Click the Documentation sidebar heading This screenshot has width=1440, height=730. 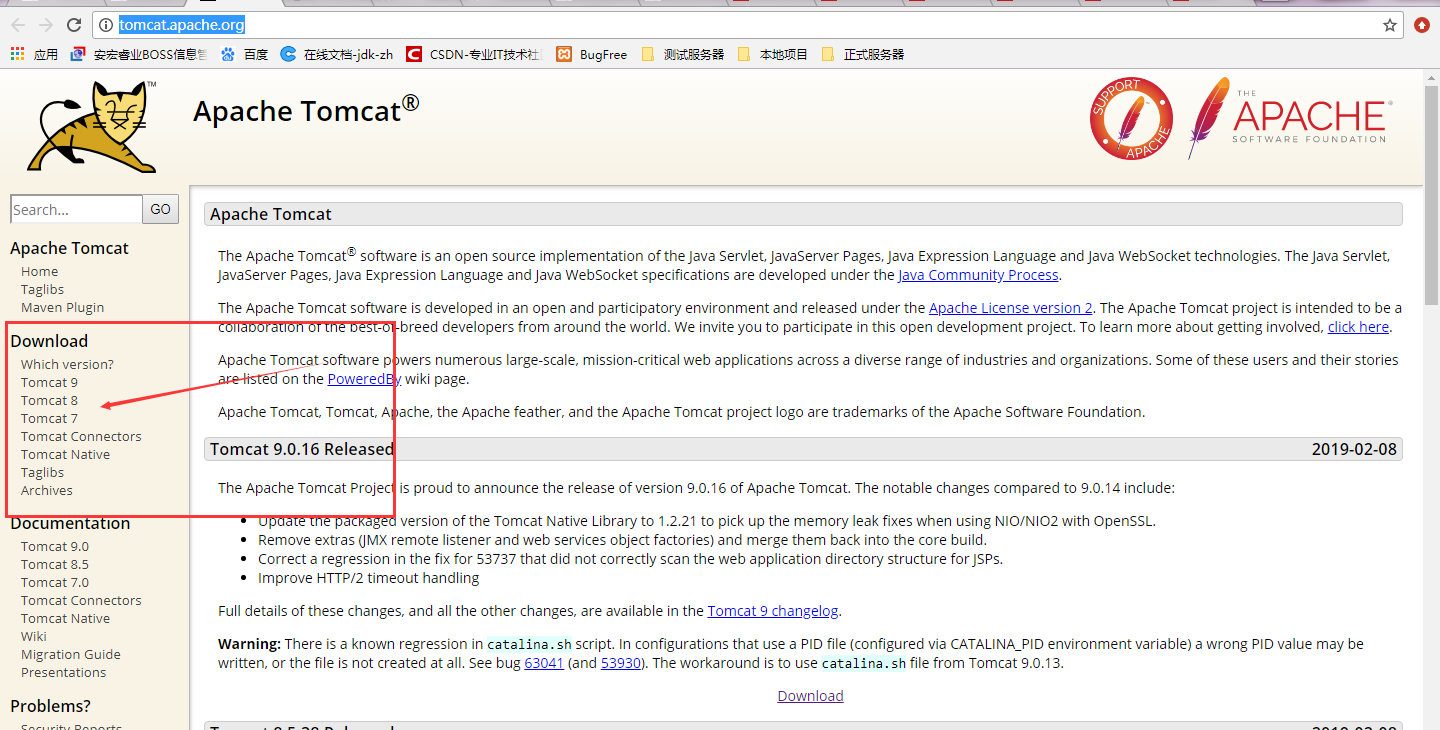tap(70, 523)
